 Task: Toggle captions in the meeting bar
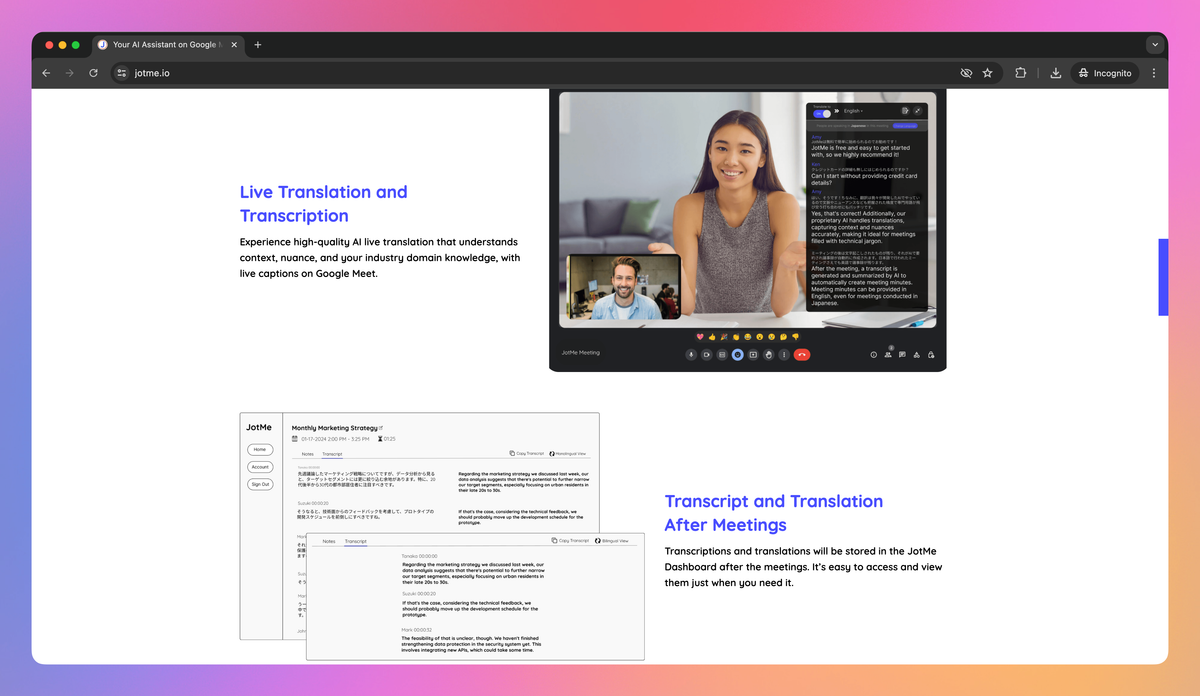722,354
